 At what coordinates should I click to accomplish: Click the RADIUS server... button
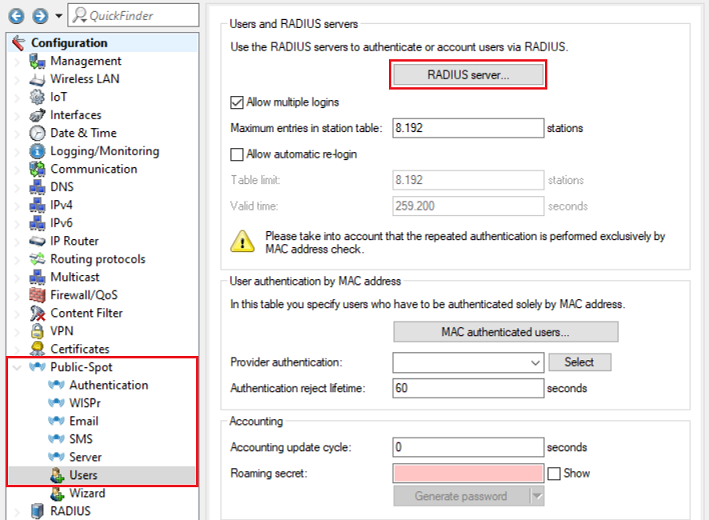point(468,75)
